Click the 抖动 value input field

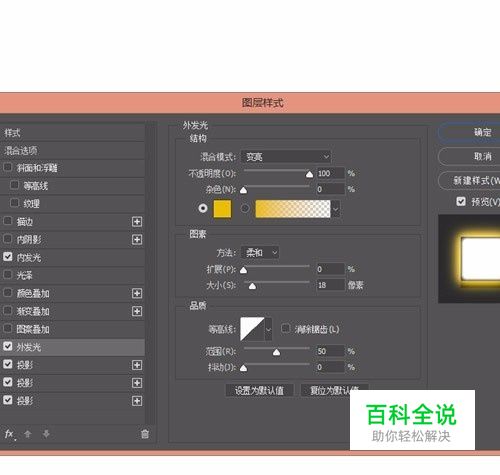330,367
